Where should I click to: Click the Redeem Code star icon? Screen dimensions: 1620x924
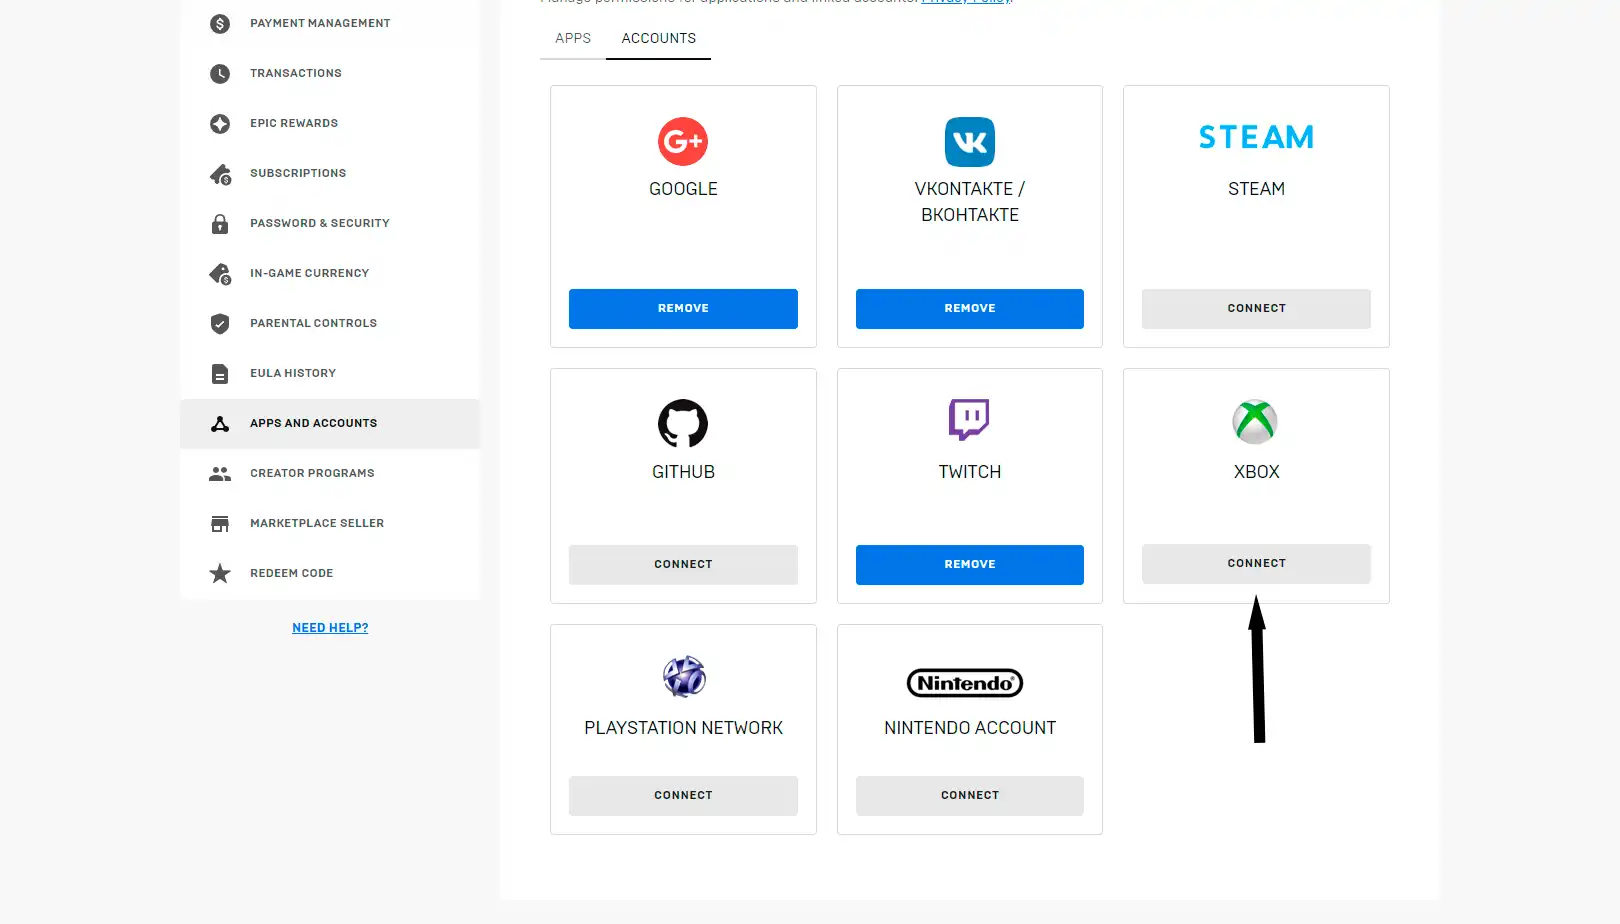[220, 573]
